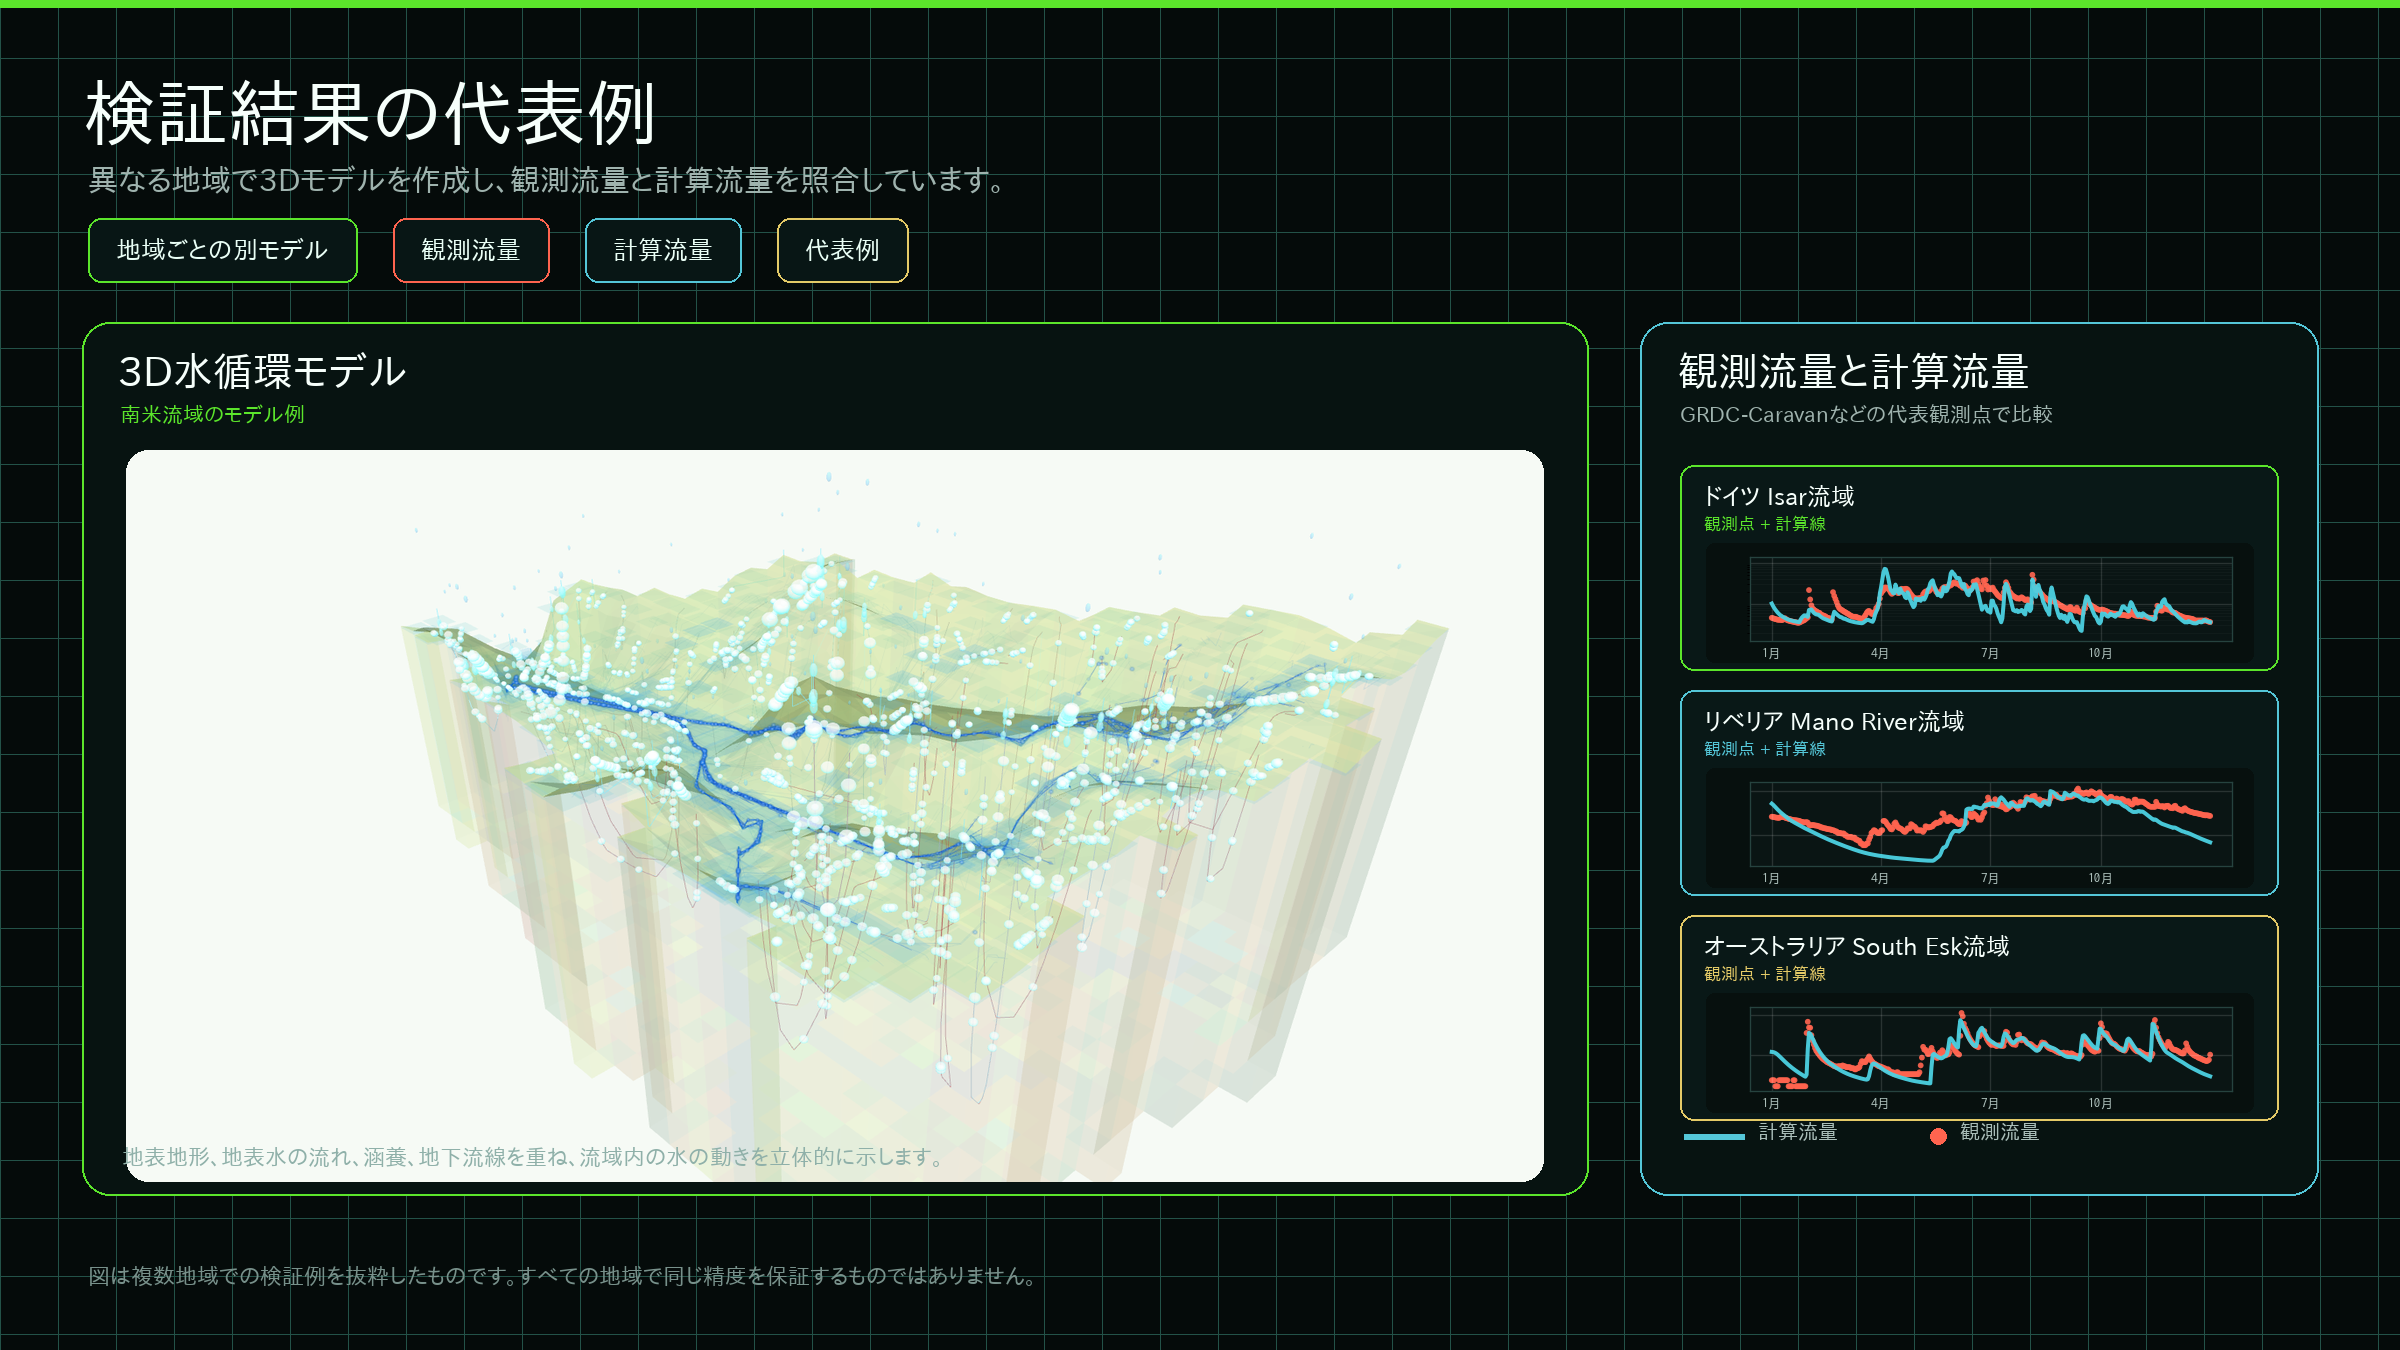Viewport: 2400px width, 1350px height.
Task: Click the cyan 計算流量 legend line
Action: (x=1714, y=1136)
